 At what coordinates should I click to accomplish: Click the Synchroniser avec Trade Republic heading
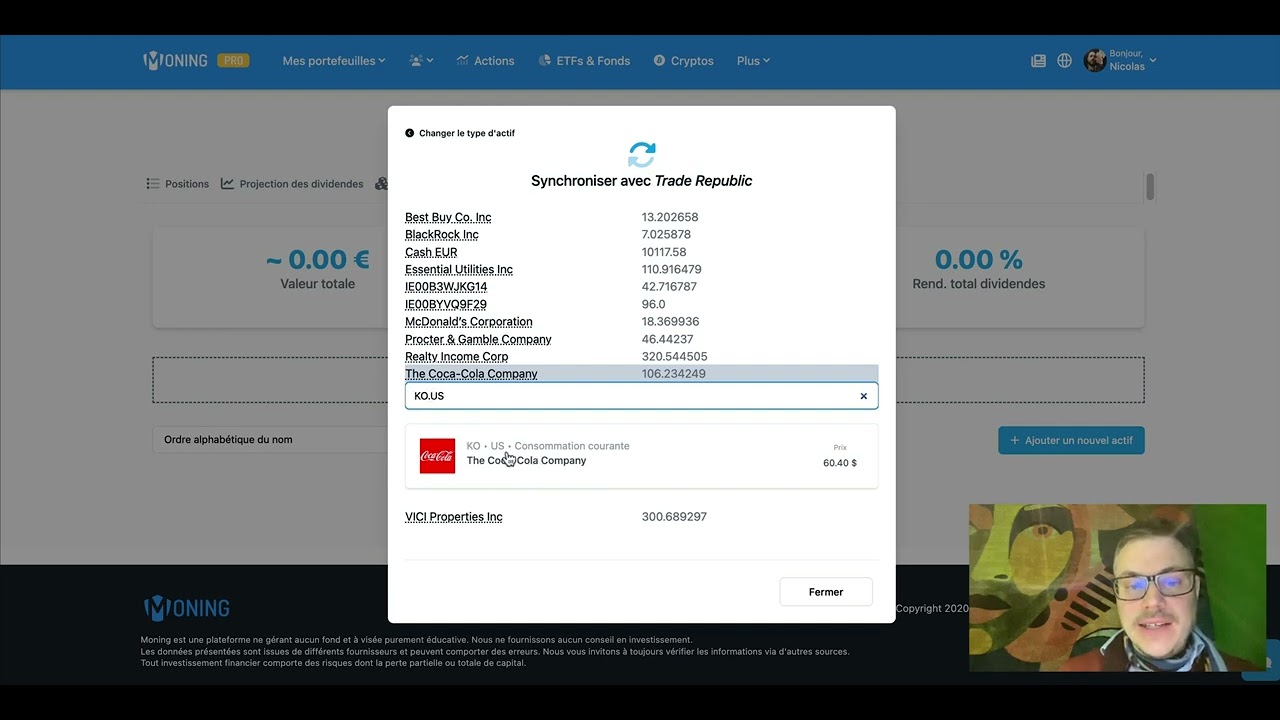pyautogui.click(x=642, y=181)
